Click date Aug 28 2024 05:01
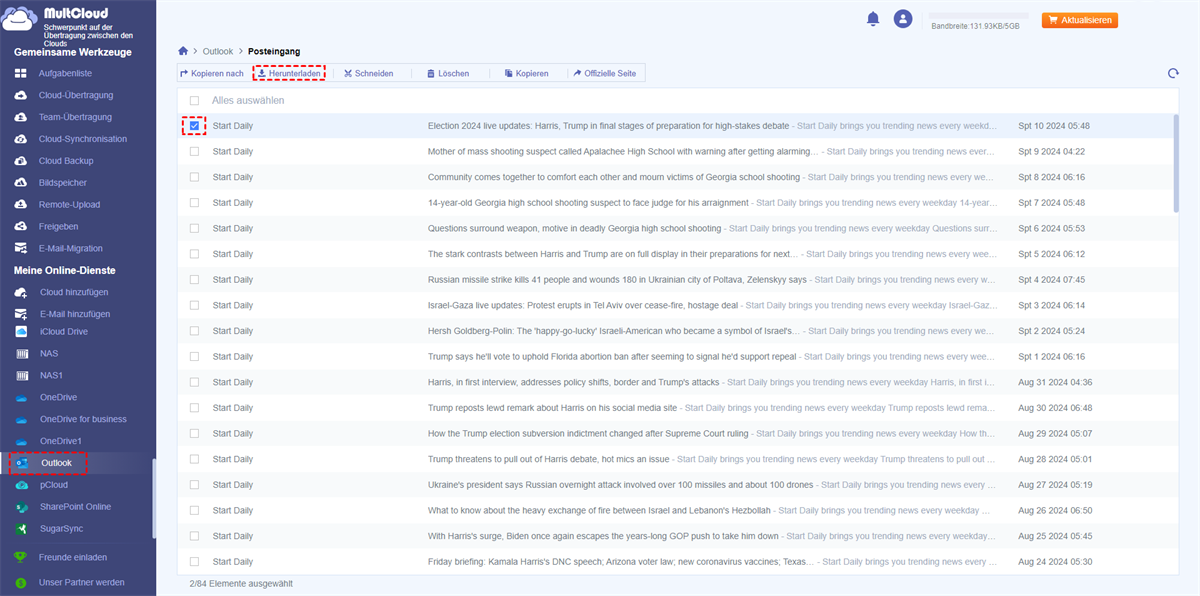 (1054, 459)
